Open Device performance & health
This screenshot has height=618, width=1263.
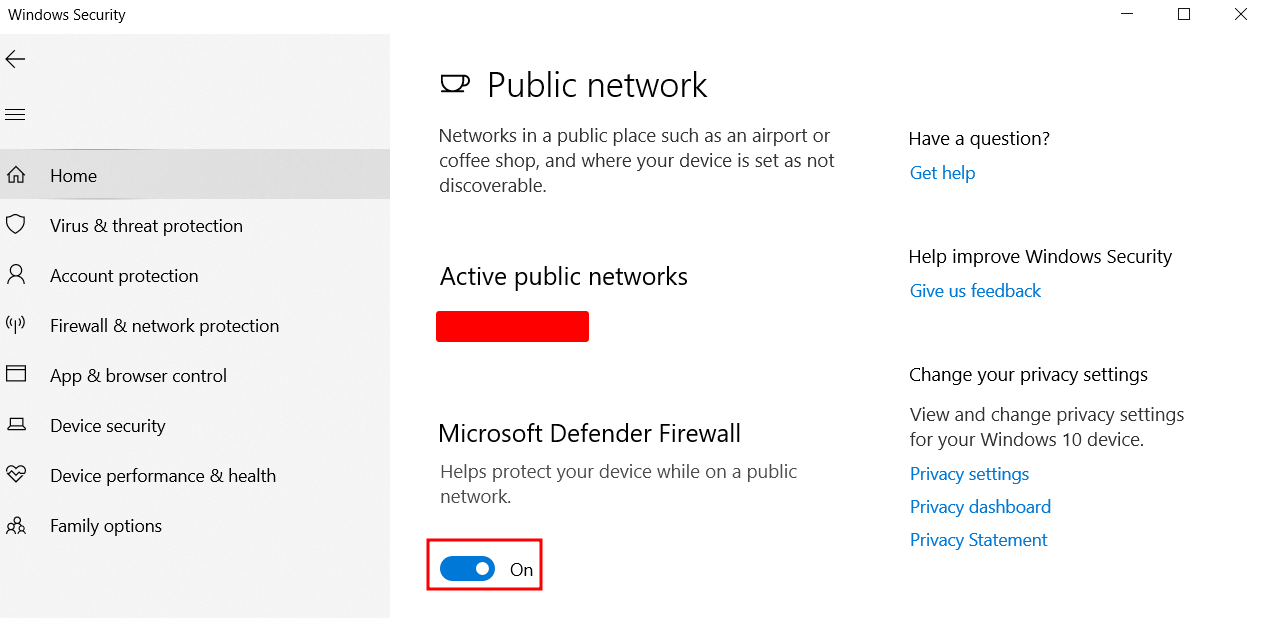click(x=163, y=475)
